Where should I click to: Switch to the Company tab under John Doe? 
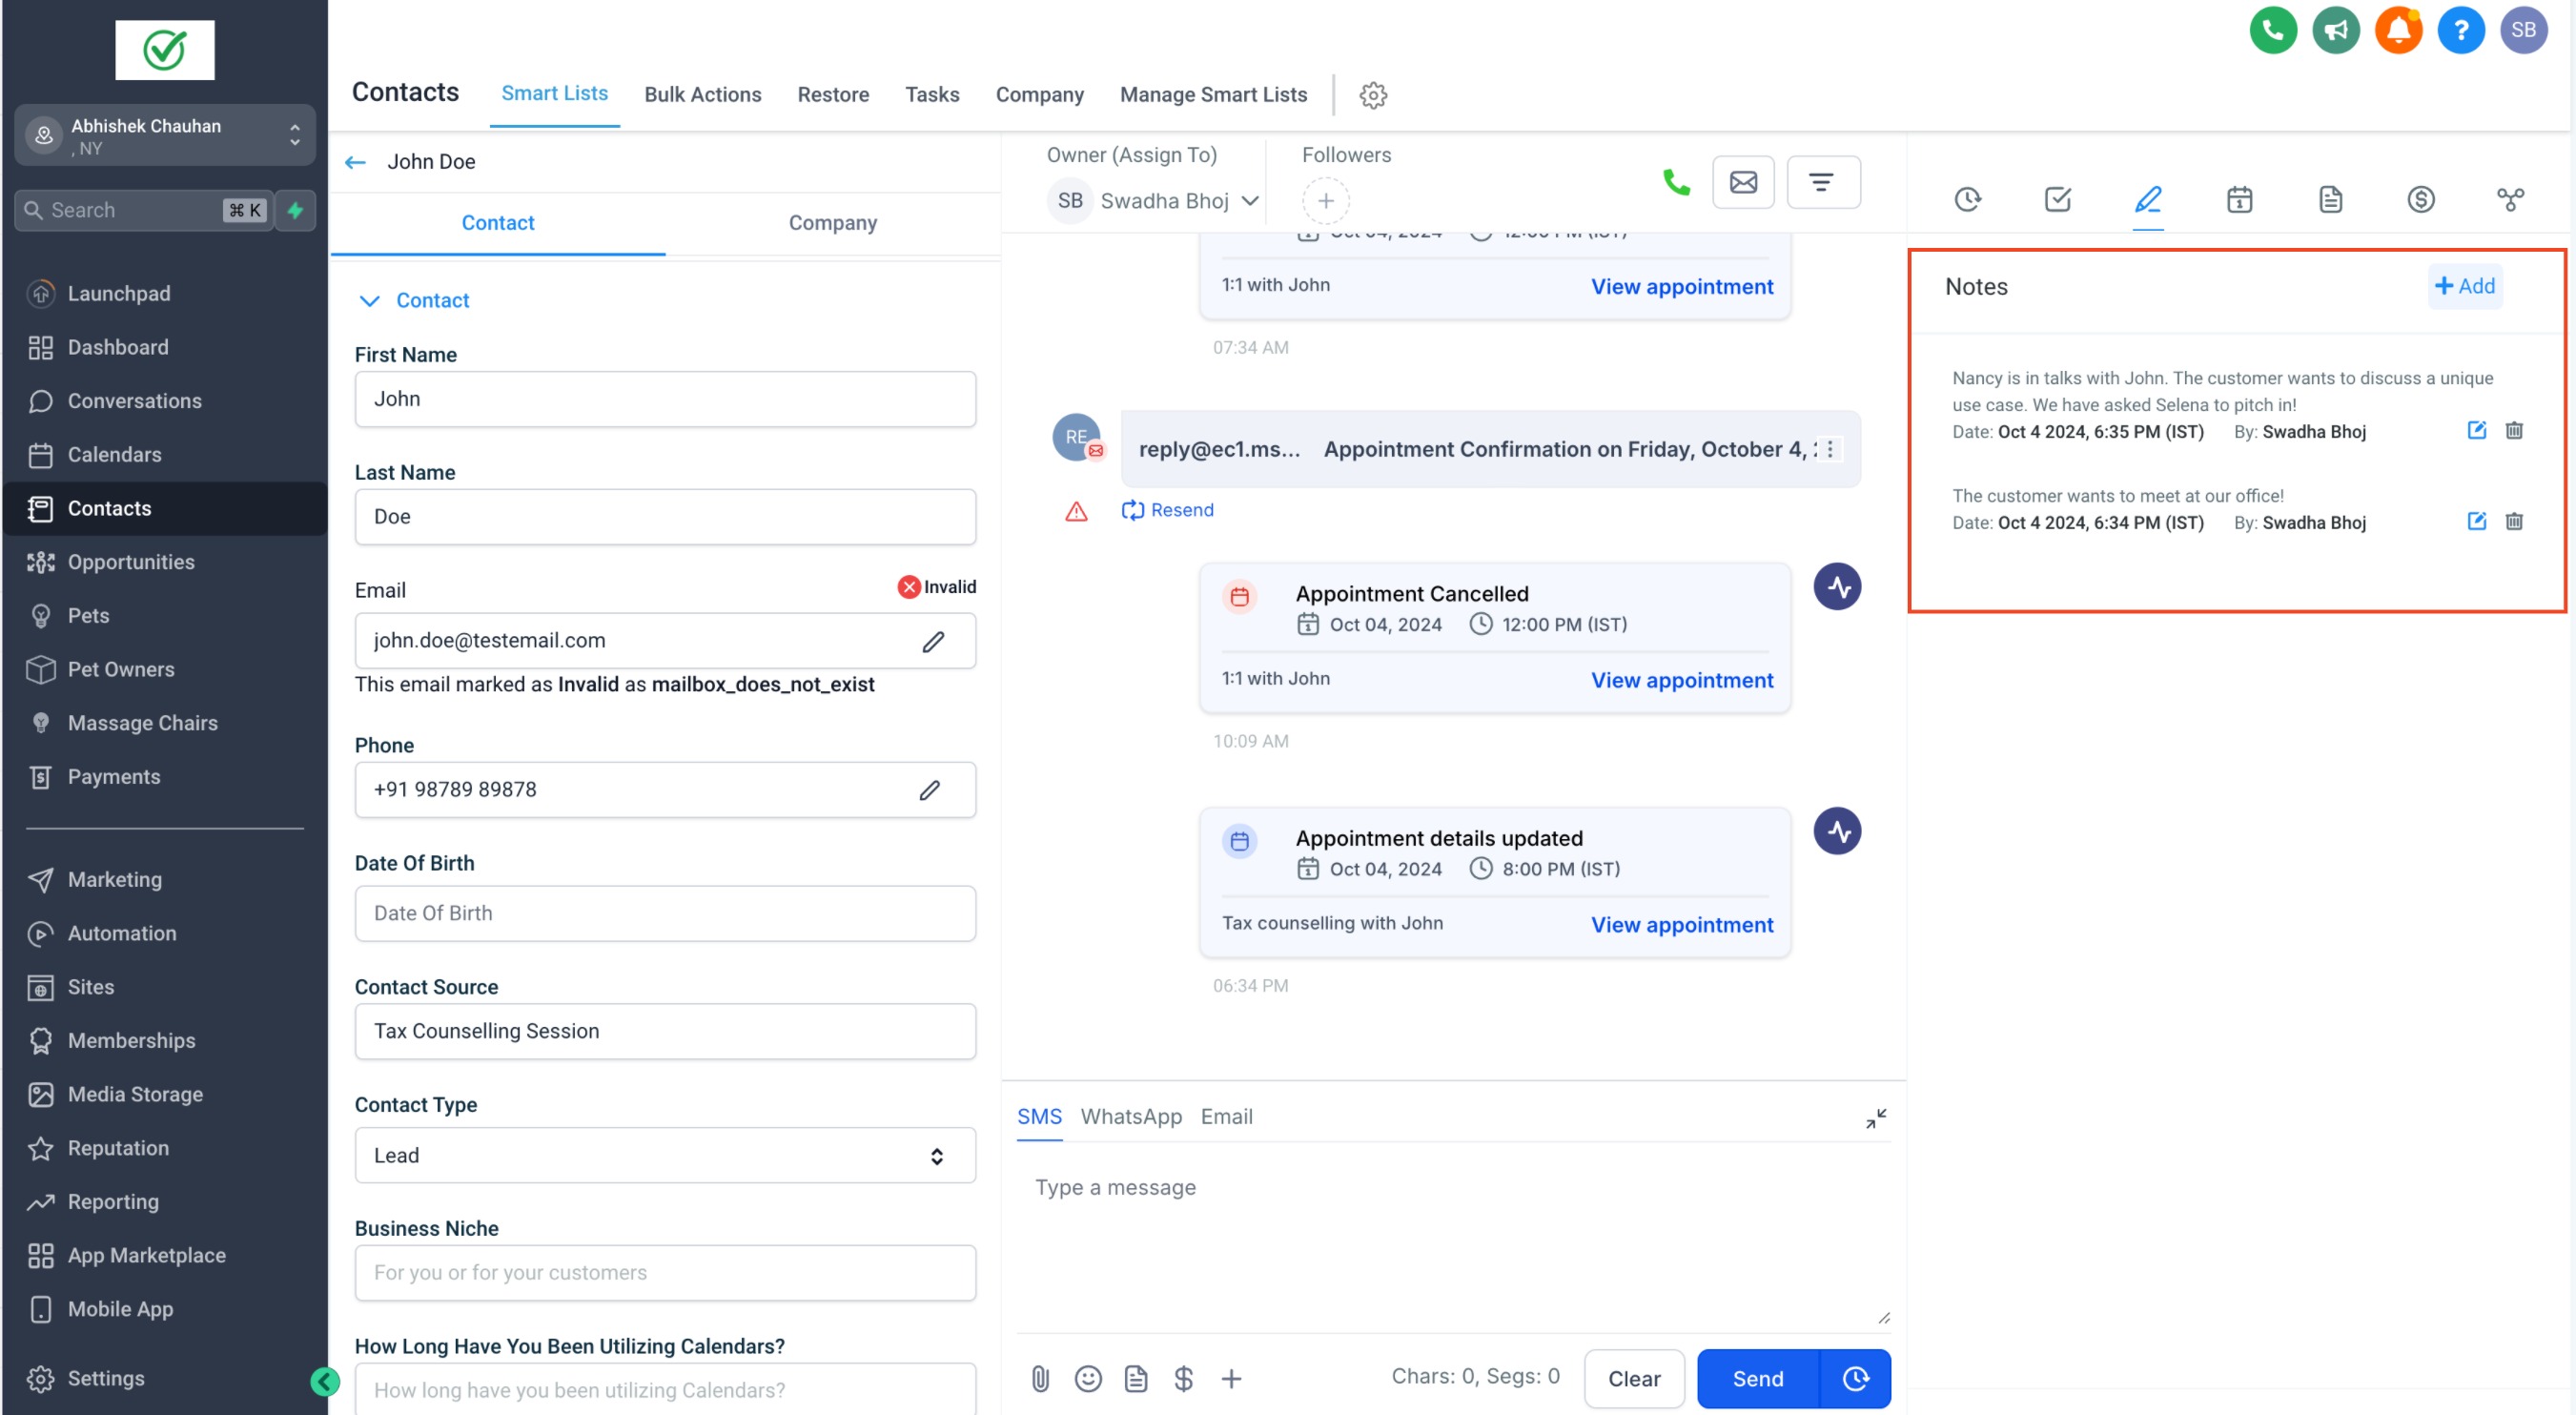coord(832,223)
